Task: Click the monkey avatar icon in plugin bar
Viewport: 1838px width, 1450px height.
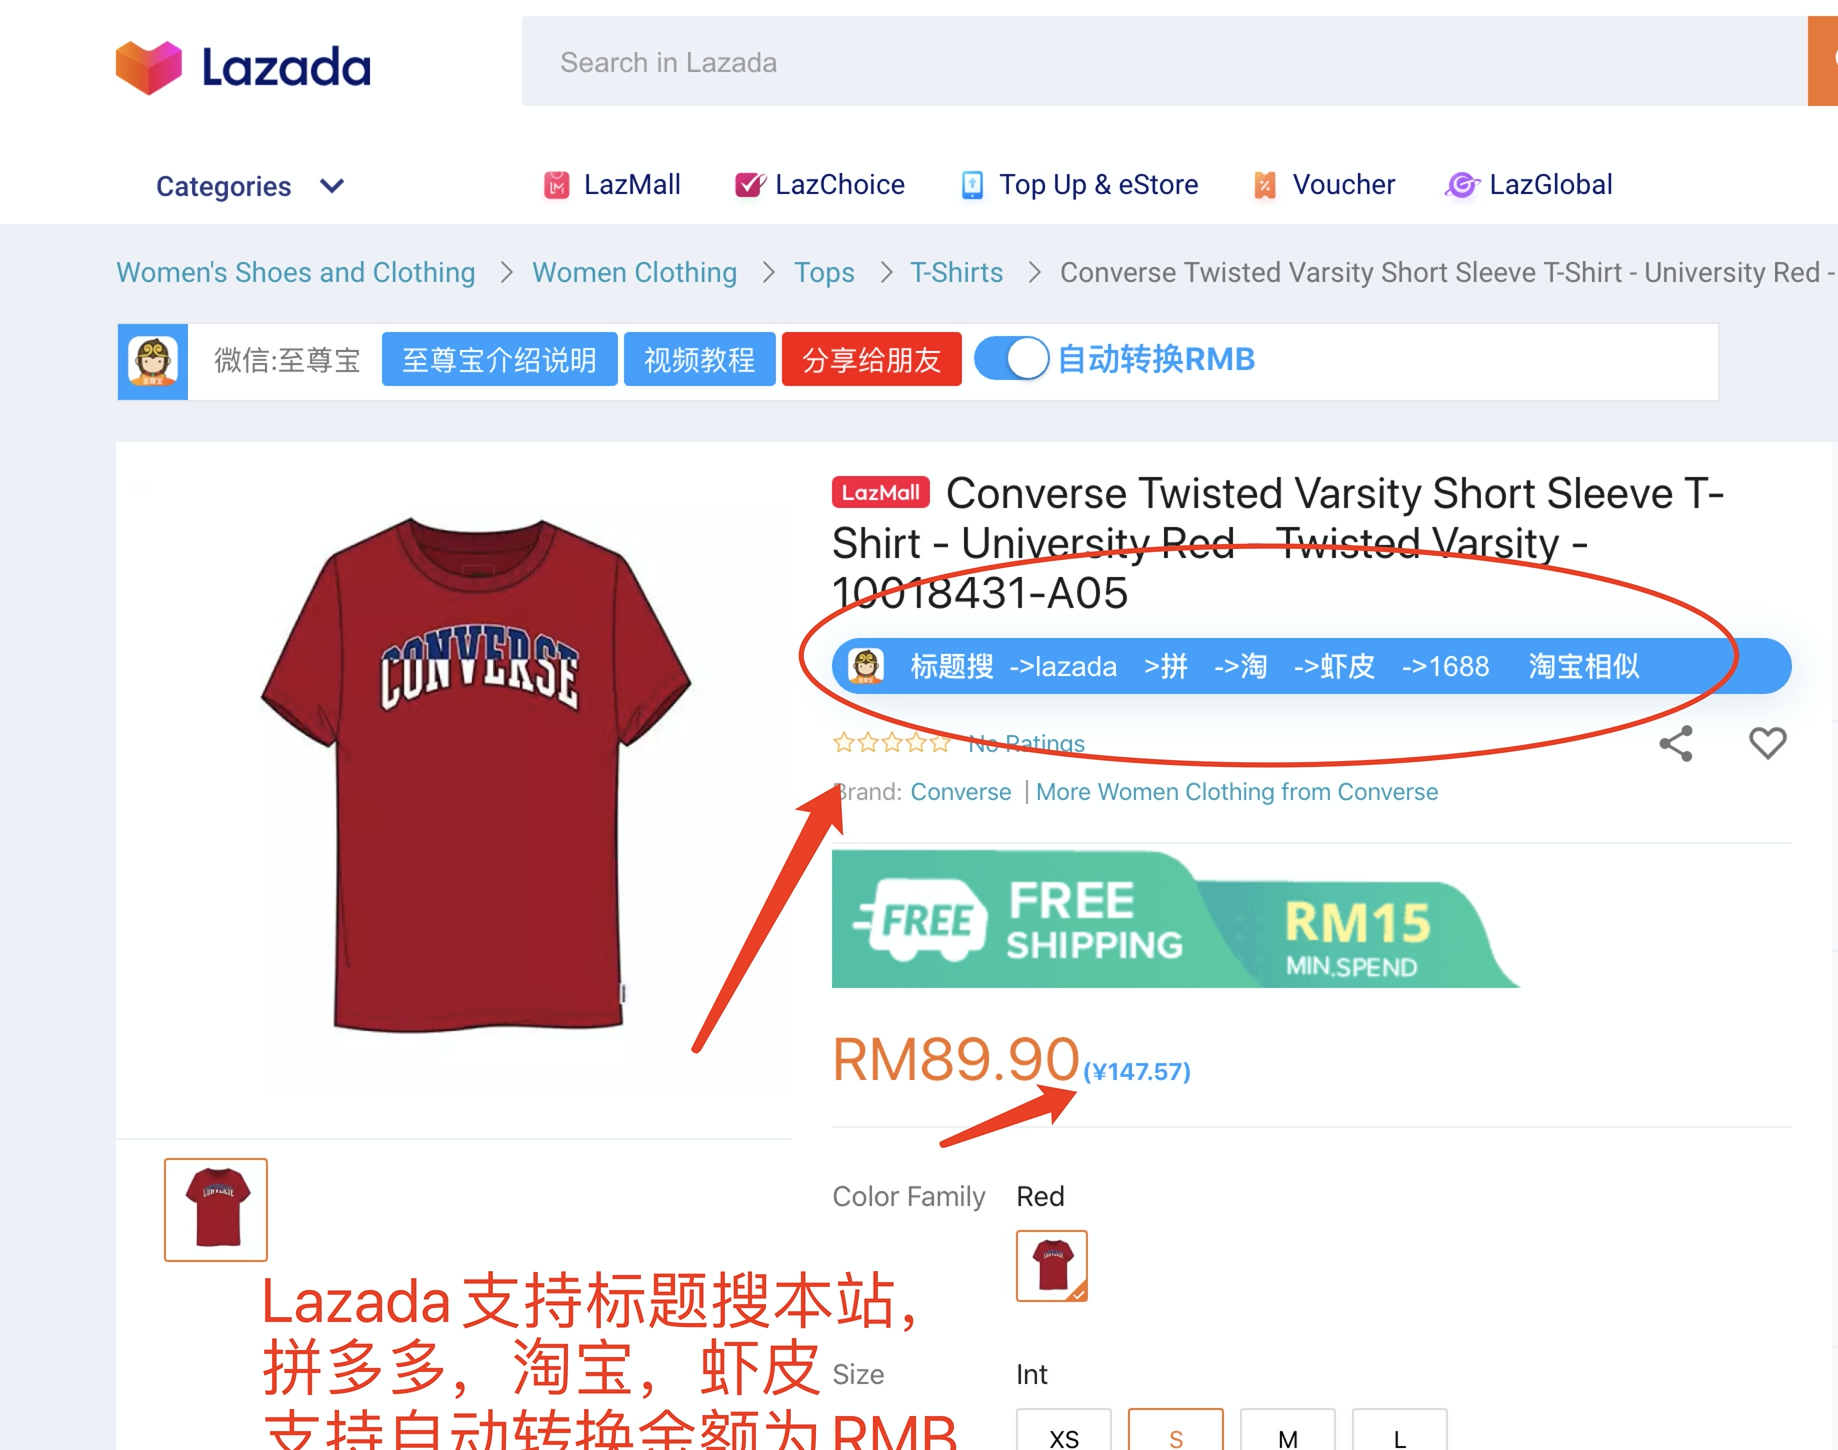Action: click(153, 361)
